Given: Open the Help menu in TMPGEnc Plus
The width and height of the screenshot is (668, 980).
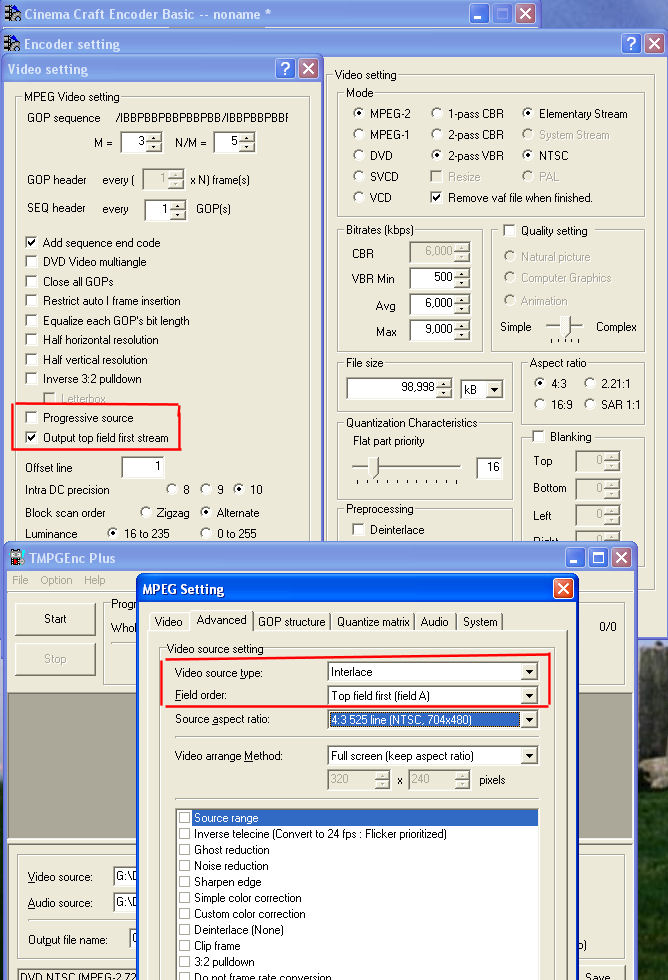Looking at the screenshot, I should 94,580.
